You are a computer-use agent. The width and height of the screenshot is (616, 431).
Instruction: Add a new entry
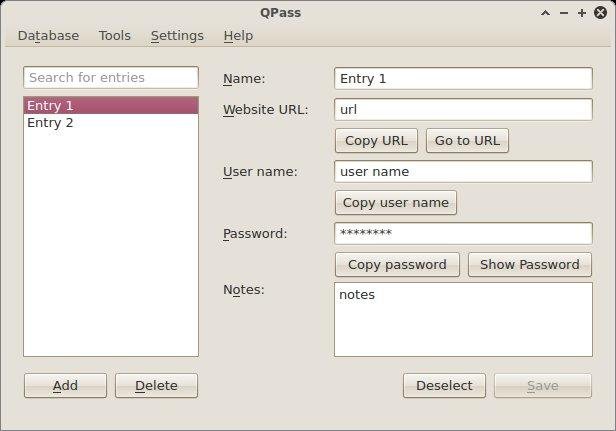[x=65, y=385]
